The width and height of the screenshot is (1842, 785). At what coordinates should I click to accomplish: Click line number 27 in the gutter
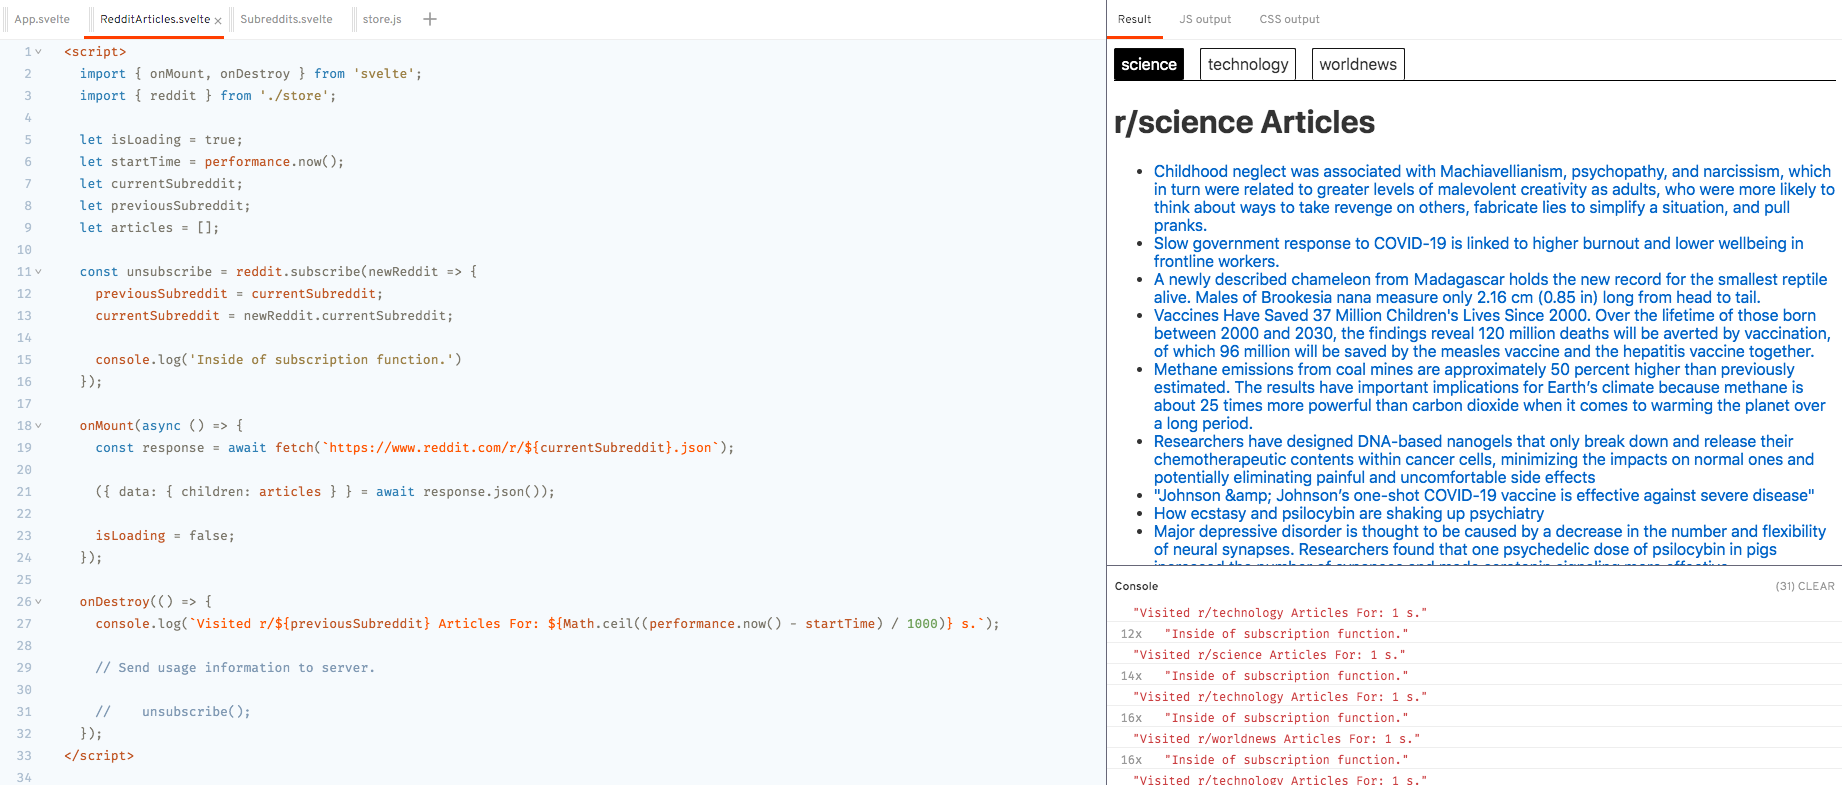24,624
